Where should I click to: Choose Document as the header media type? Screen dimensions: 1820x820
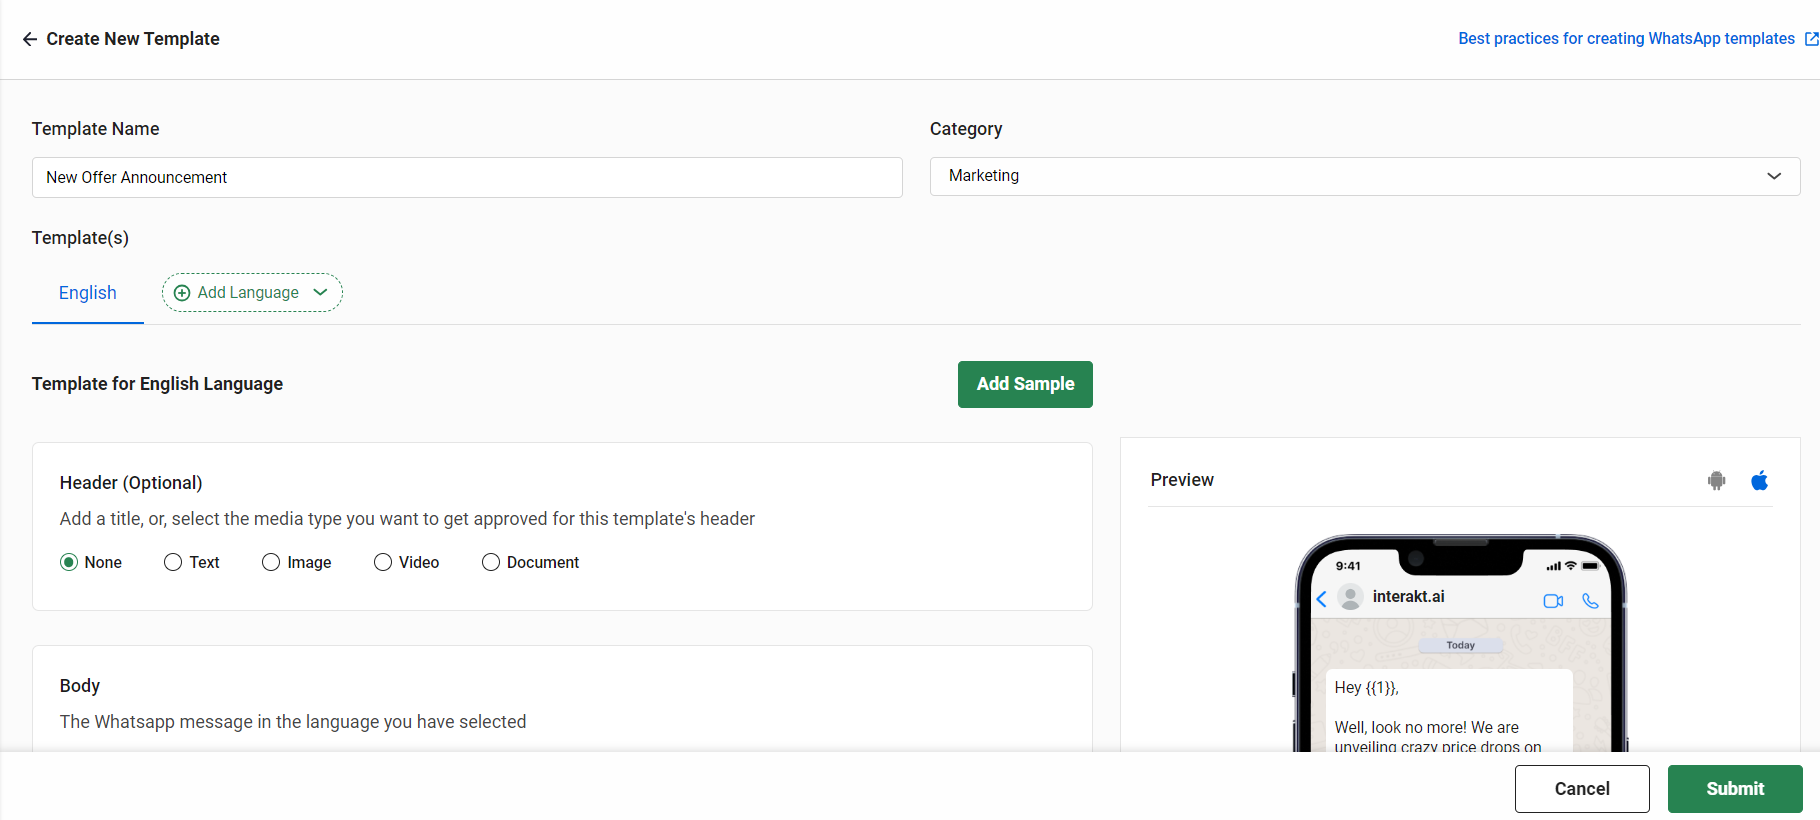(491, 562)
